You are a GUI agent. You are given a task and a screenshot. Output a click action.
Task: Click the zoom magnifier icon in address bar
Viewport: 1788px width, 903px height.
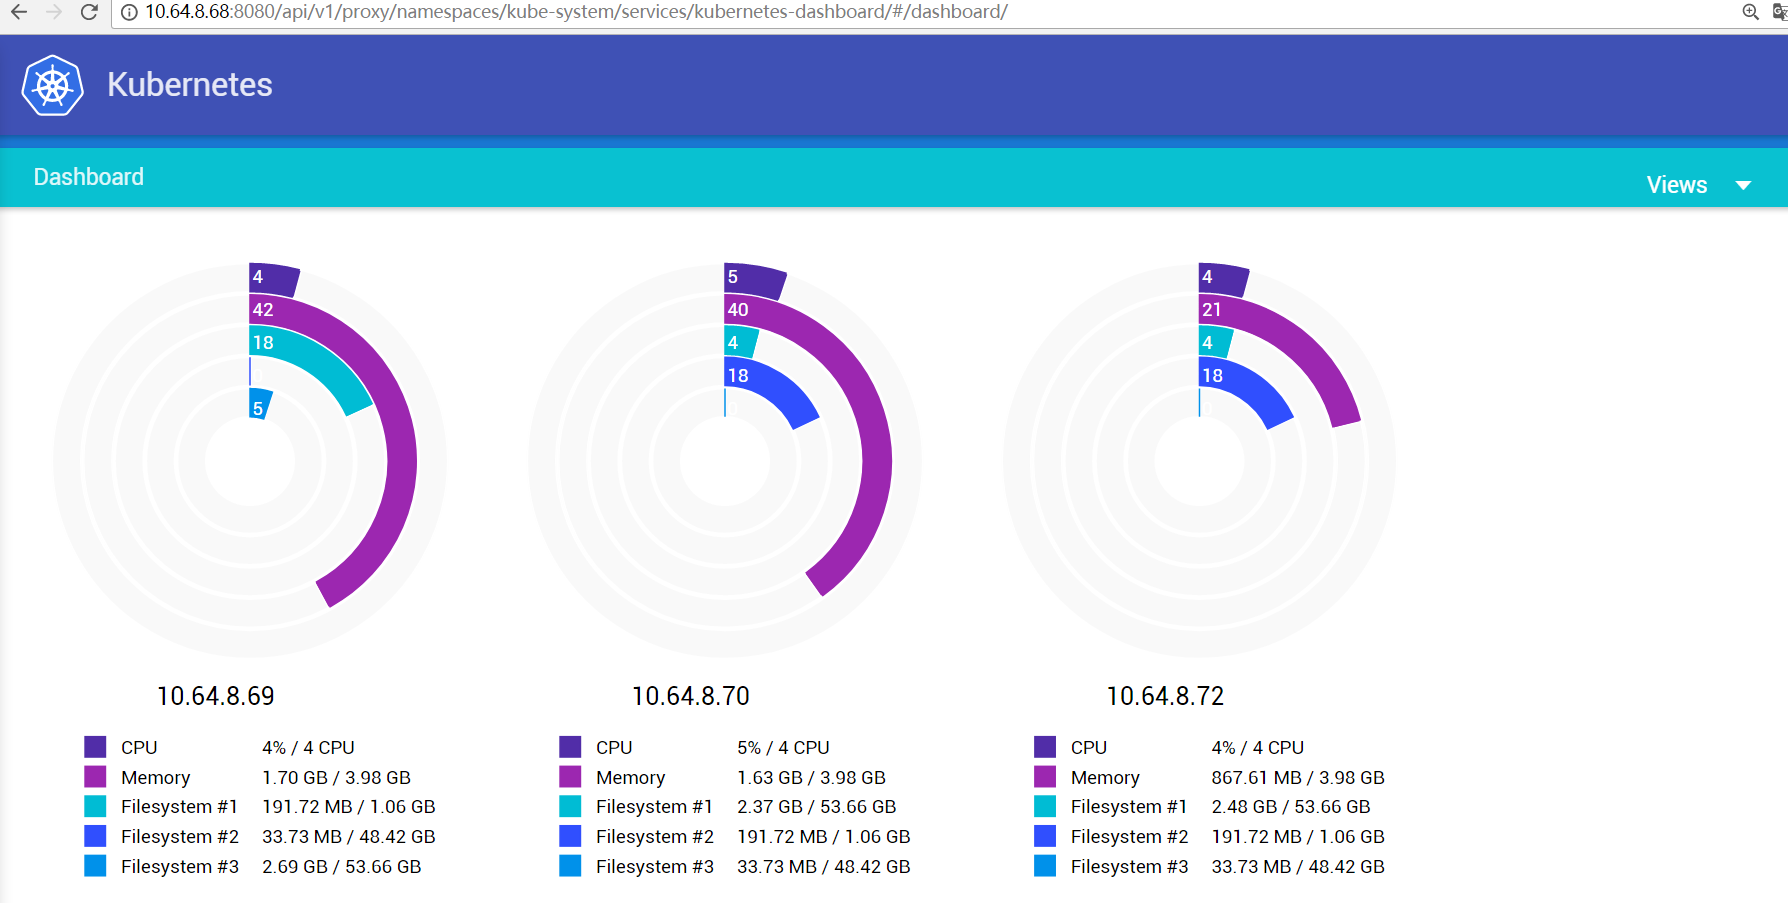(1750, 12)
